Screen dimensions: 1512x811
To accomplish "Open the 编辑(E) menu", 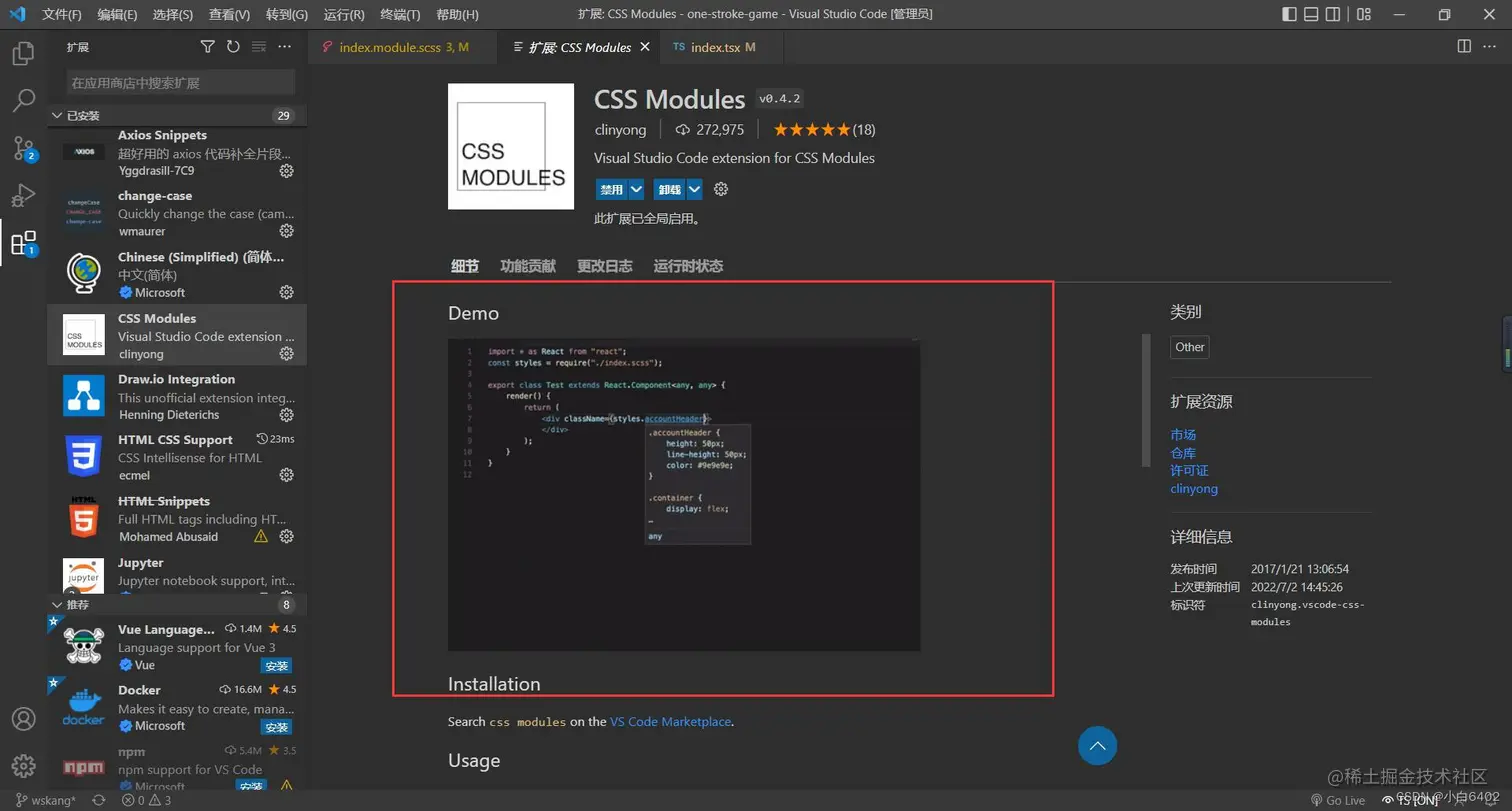I will [118, 14].
